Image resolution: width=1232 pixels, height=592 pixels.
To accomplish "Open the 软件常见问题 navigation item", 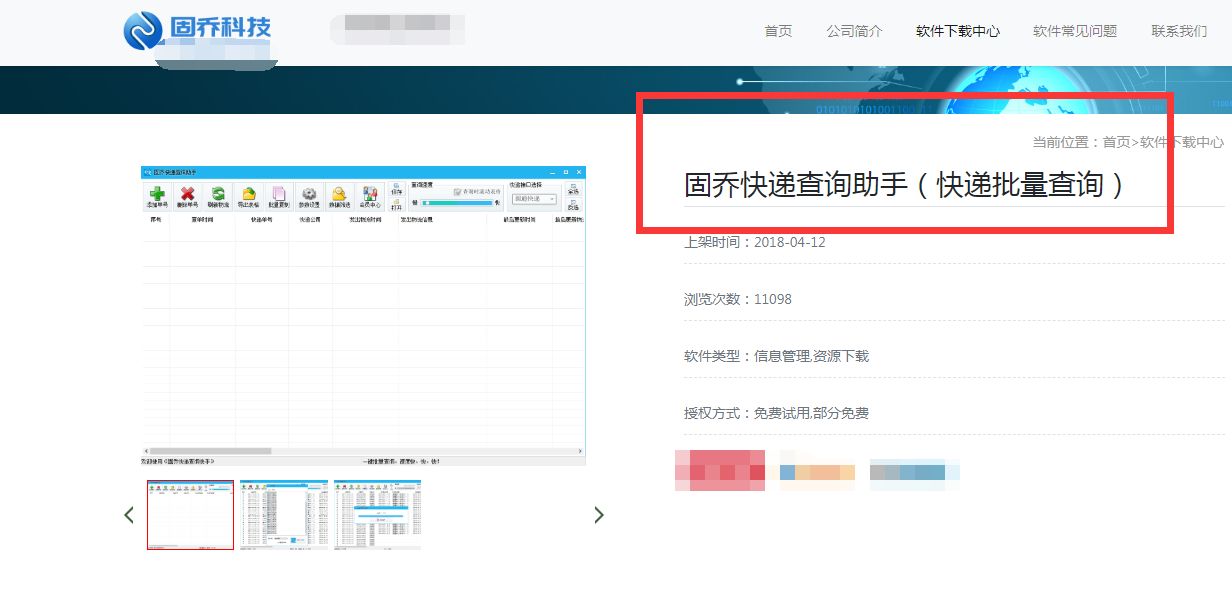I will pos(1074,31).
